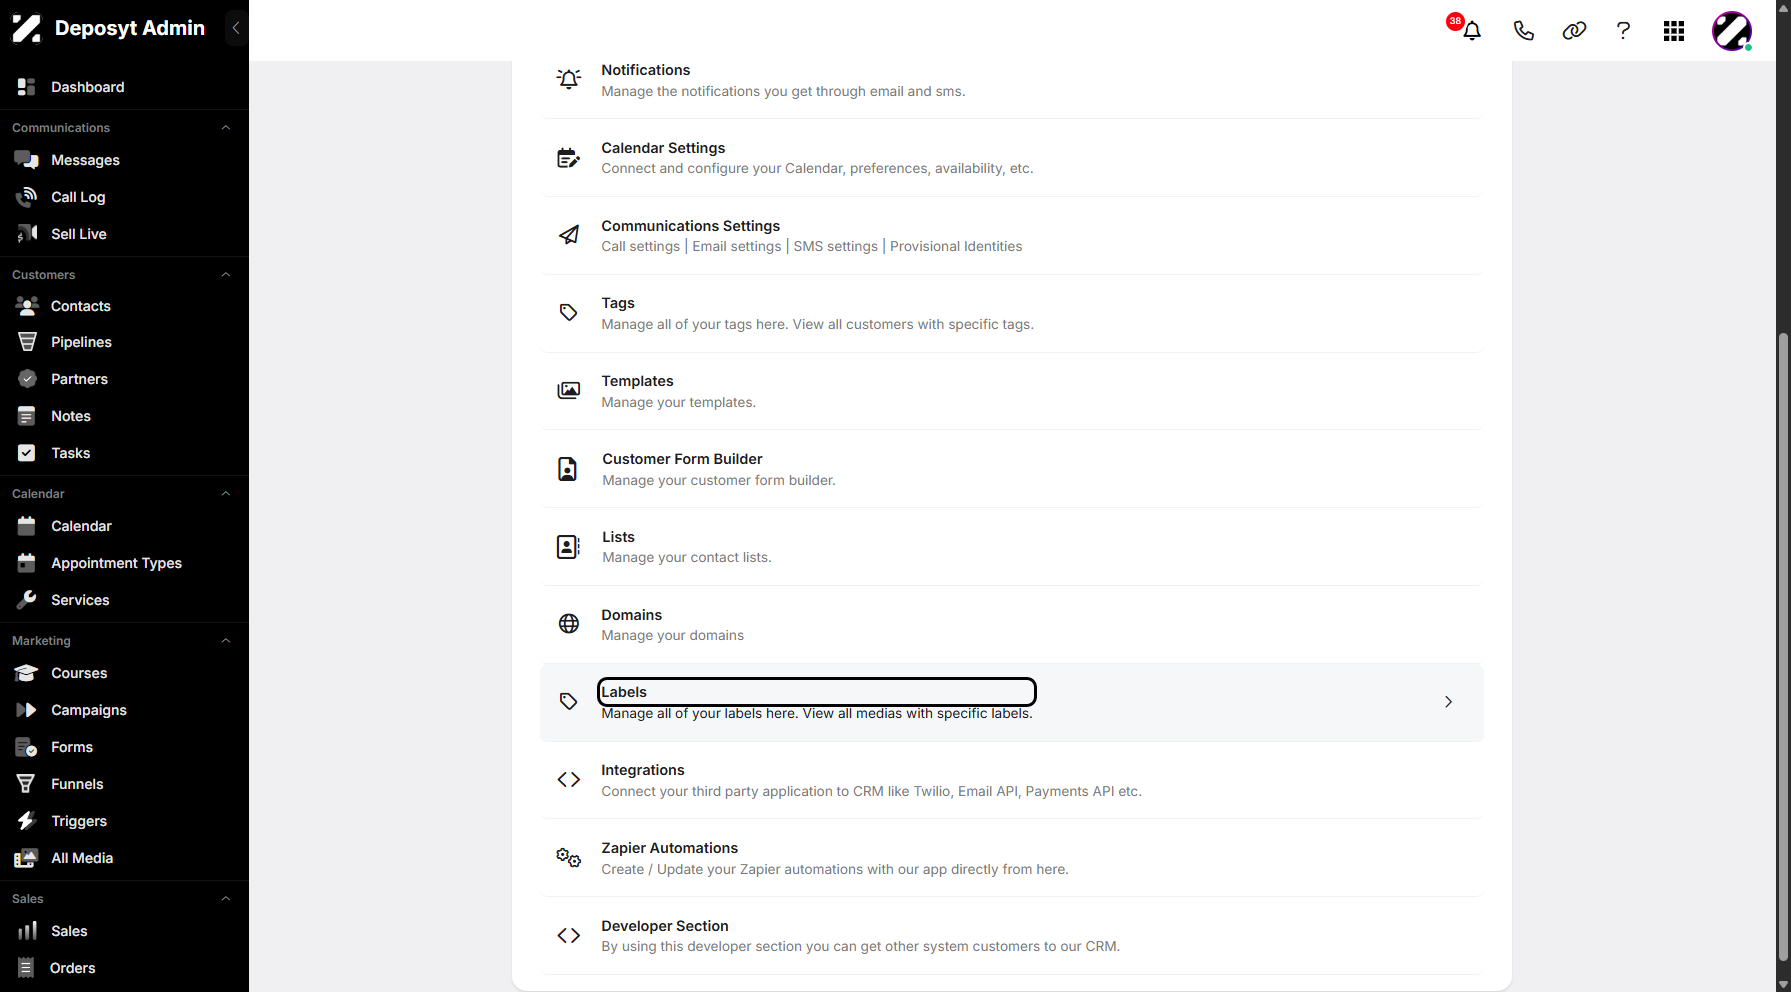Click the Labels row chevron arrow
1791x992 pixels.
coord(1448,702)
